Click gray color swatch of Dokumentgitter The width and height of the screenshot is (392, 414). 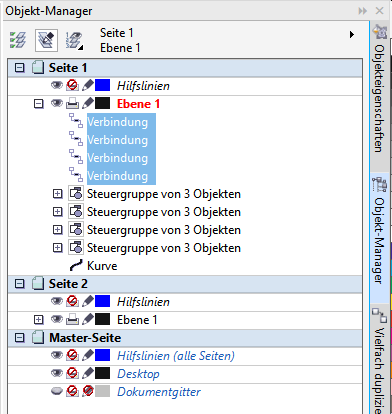tap(102, 392)
